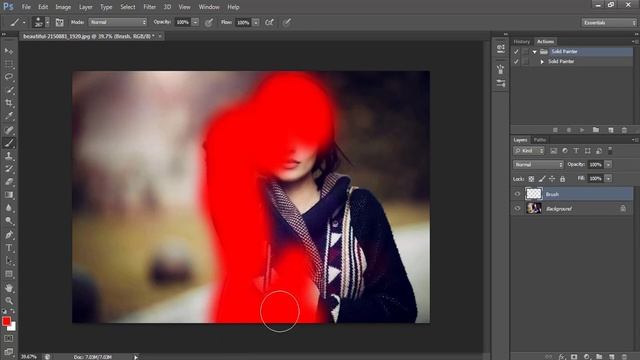Image resolution: width=640 pixels, height=360 pixels.
Task: Open the brush panel toggle in options bar
Action: [60, 22]
